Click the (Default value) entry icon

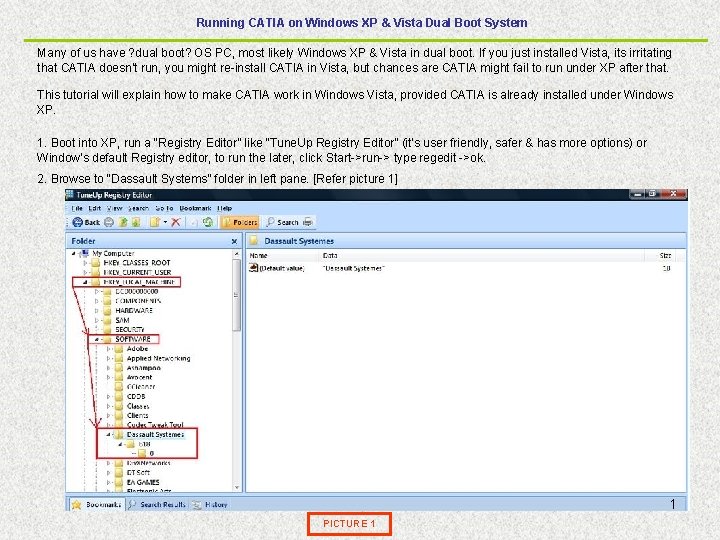pyautogui.click(x=253, y=268)
